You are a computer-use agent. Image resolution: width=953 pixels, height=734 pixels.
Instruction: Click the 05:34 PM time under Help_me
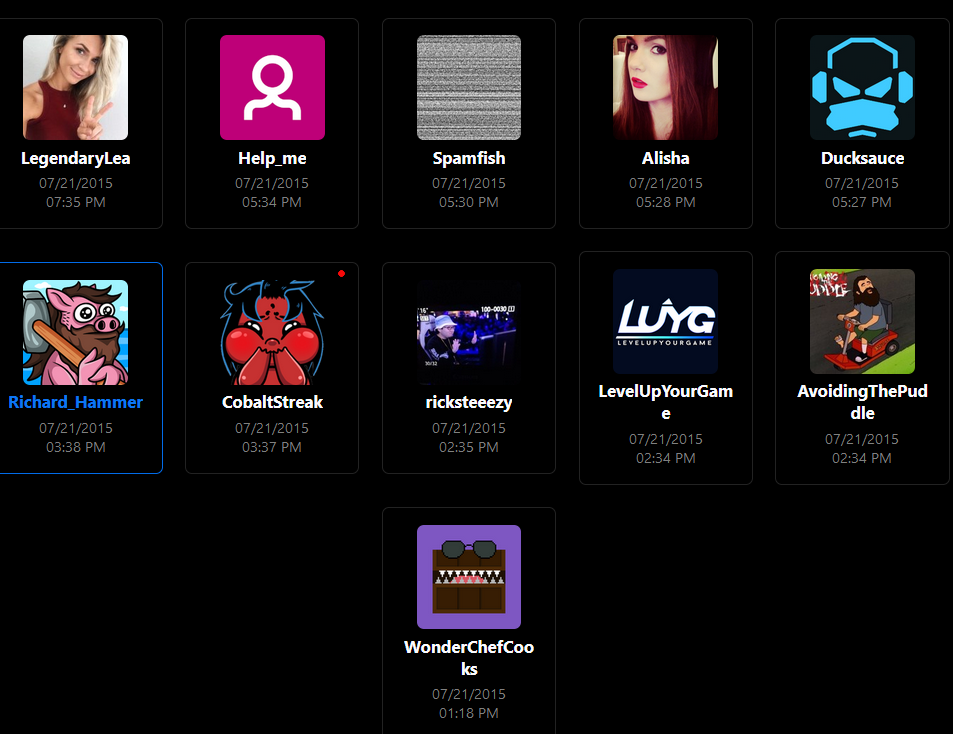point(272,202)
